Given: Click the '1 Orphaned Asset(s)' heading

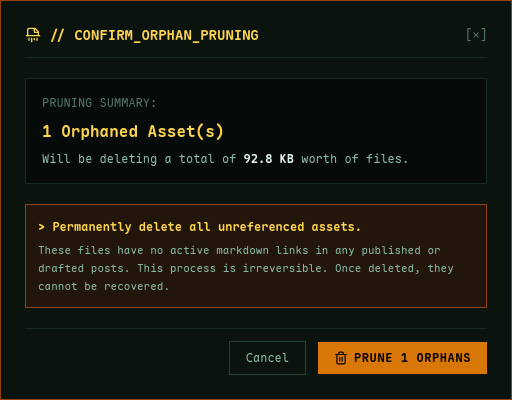Looking at the screenshot, I should pos(133,131).
